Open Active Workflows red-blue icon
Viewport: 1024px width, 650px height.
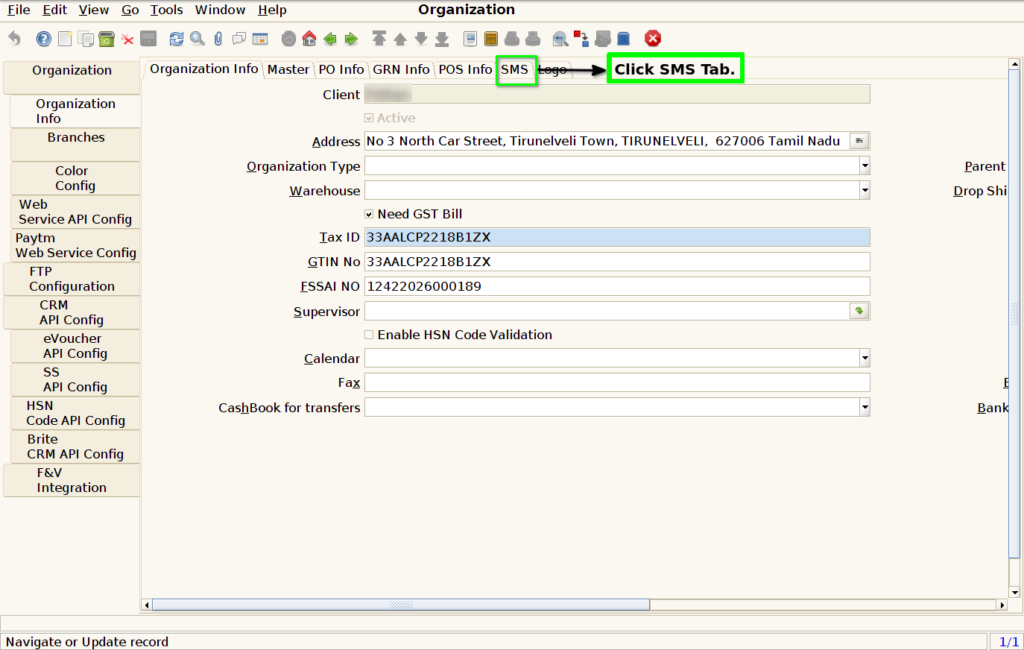click(x=581, y=39)
